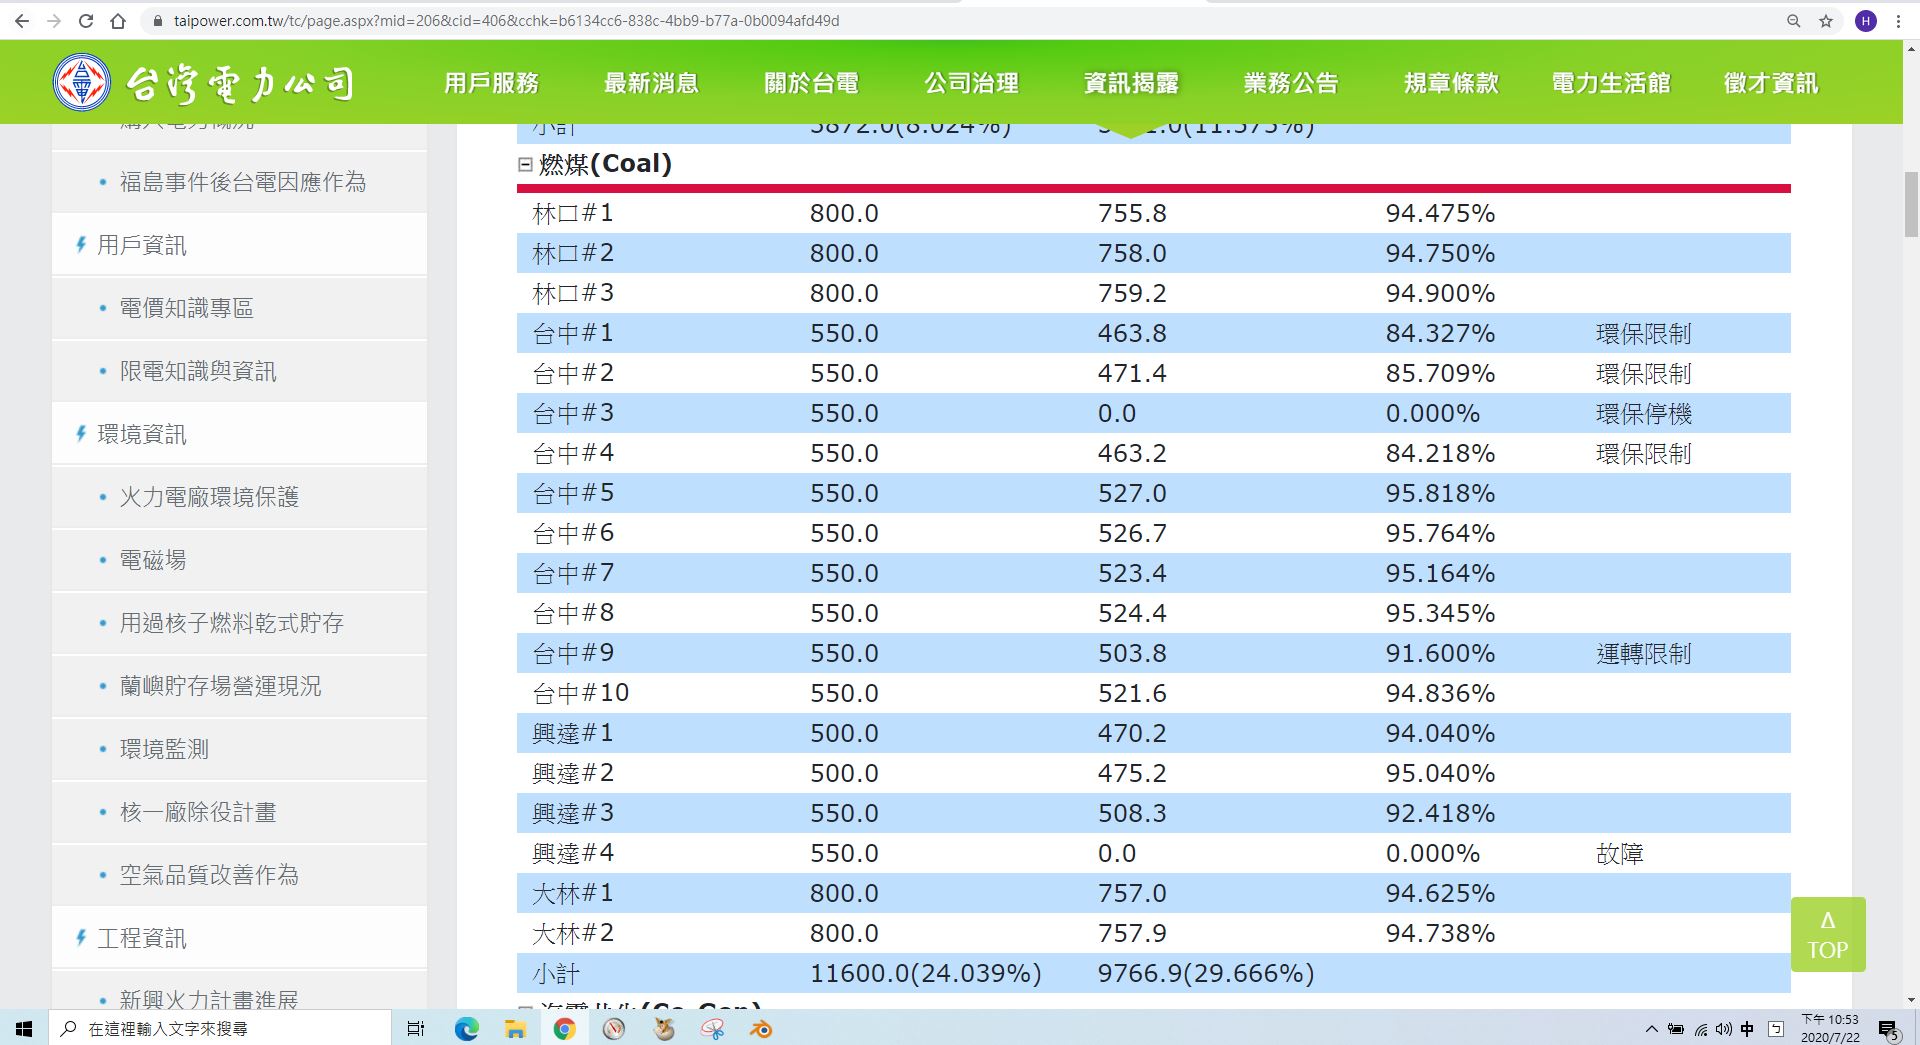Open 電磁場 sidebar link

153,560
